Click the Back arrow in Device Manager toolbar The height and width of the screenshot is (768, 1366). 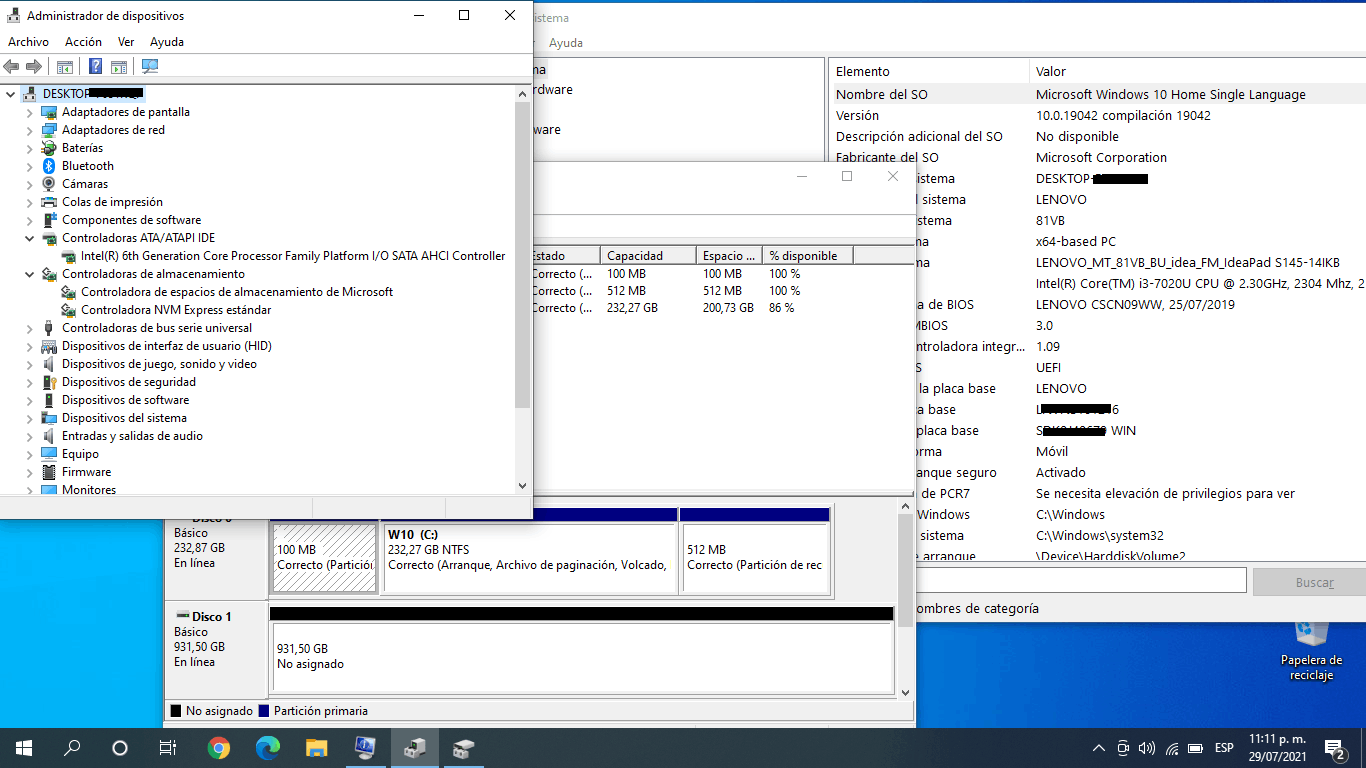[11, 66]
